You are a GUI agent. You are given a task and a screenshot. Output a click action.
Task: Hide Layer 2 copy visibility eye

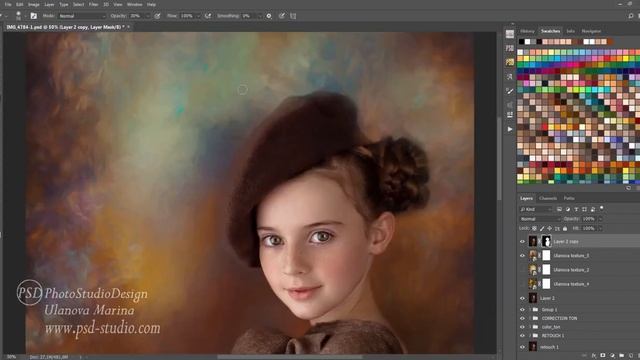pos(522,242)
